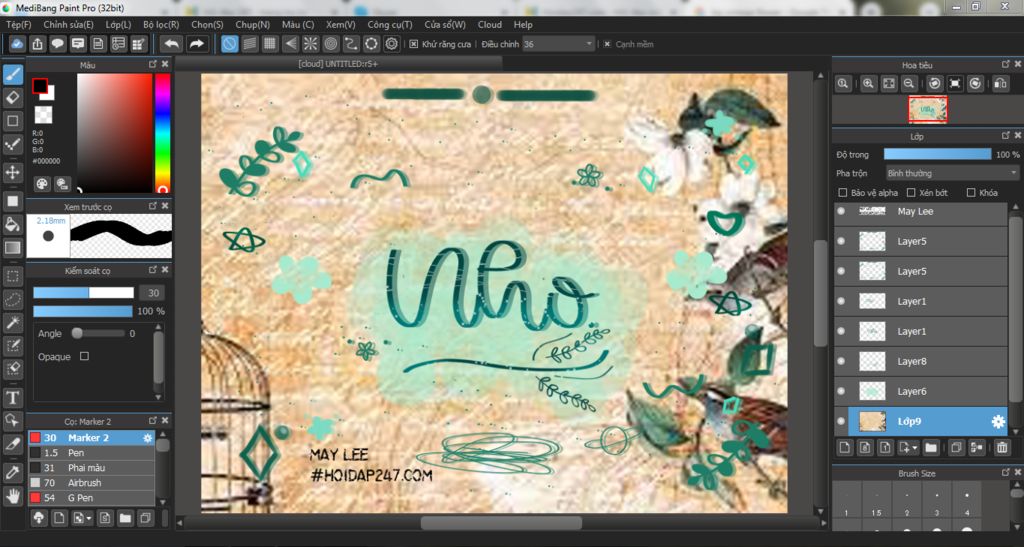This screenshot has width=1024, height=547.
Task: Hide the Layer6 layer
Action: coord(841,391)
